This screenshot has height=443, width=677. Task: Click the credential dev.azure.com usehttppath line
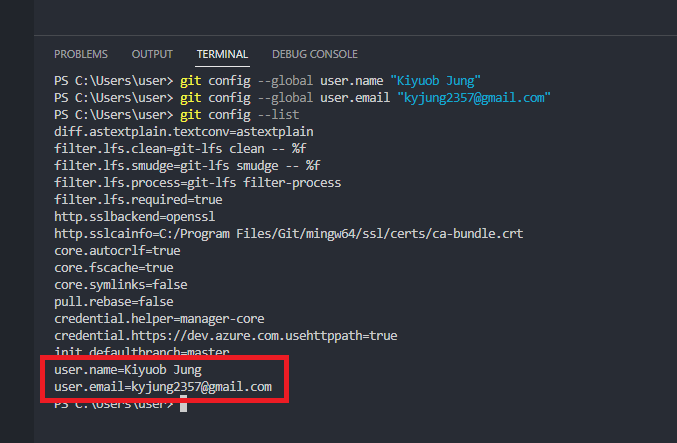[x=225, y=335]
